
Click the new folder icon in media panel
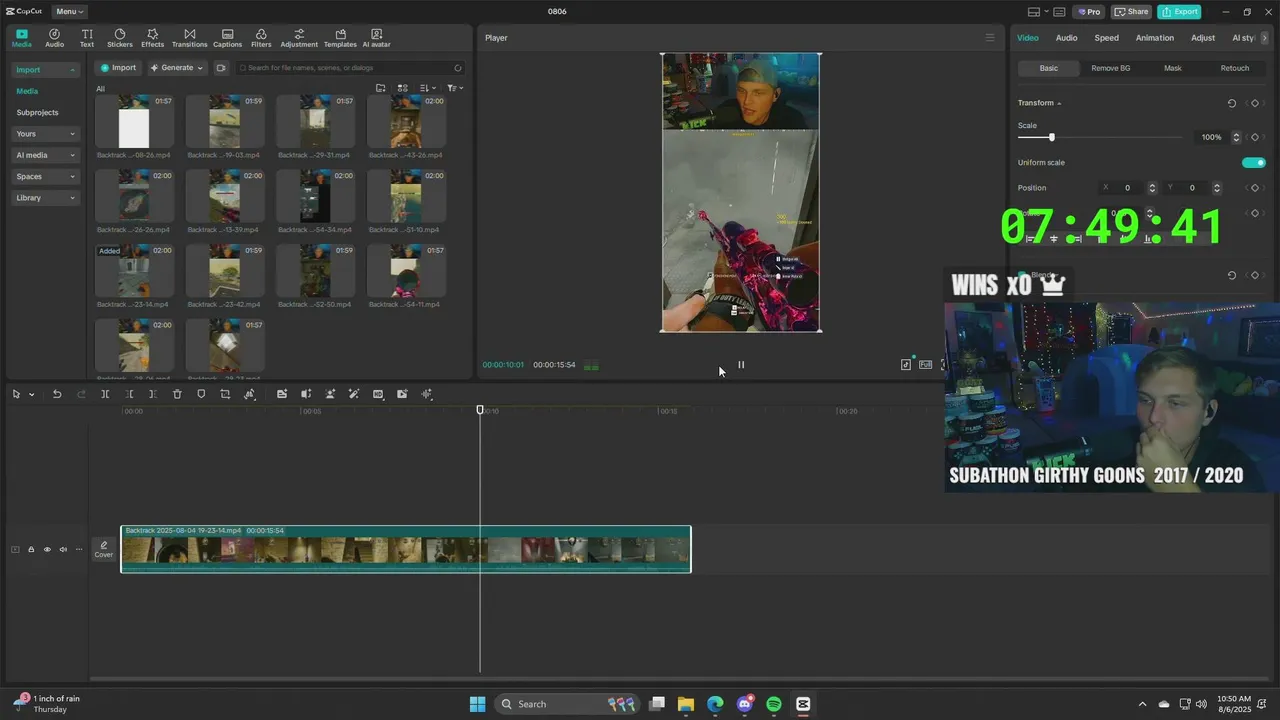381,88
